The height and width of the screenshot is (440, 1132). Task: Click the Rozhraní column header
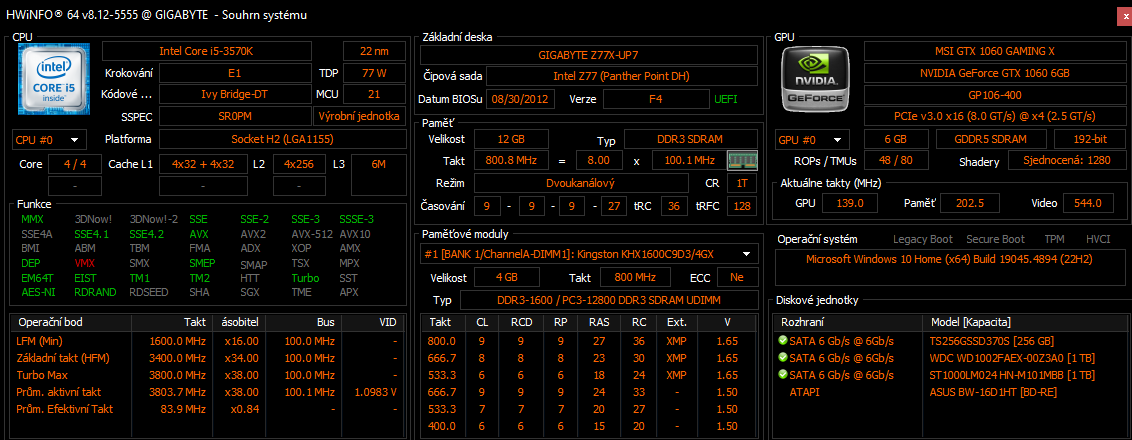pyautogui.click(x=848, y=322)
